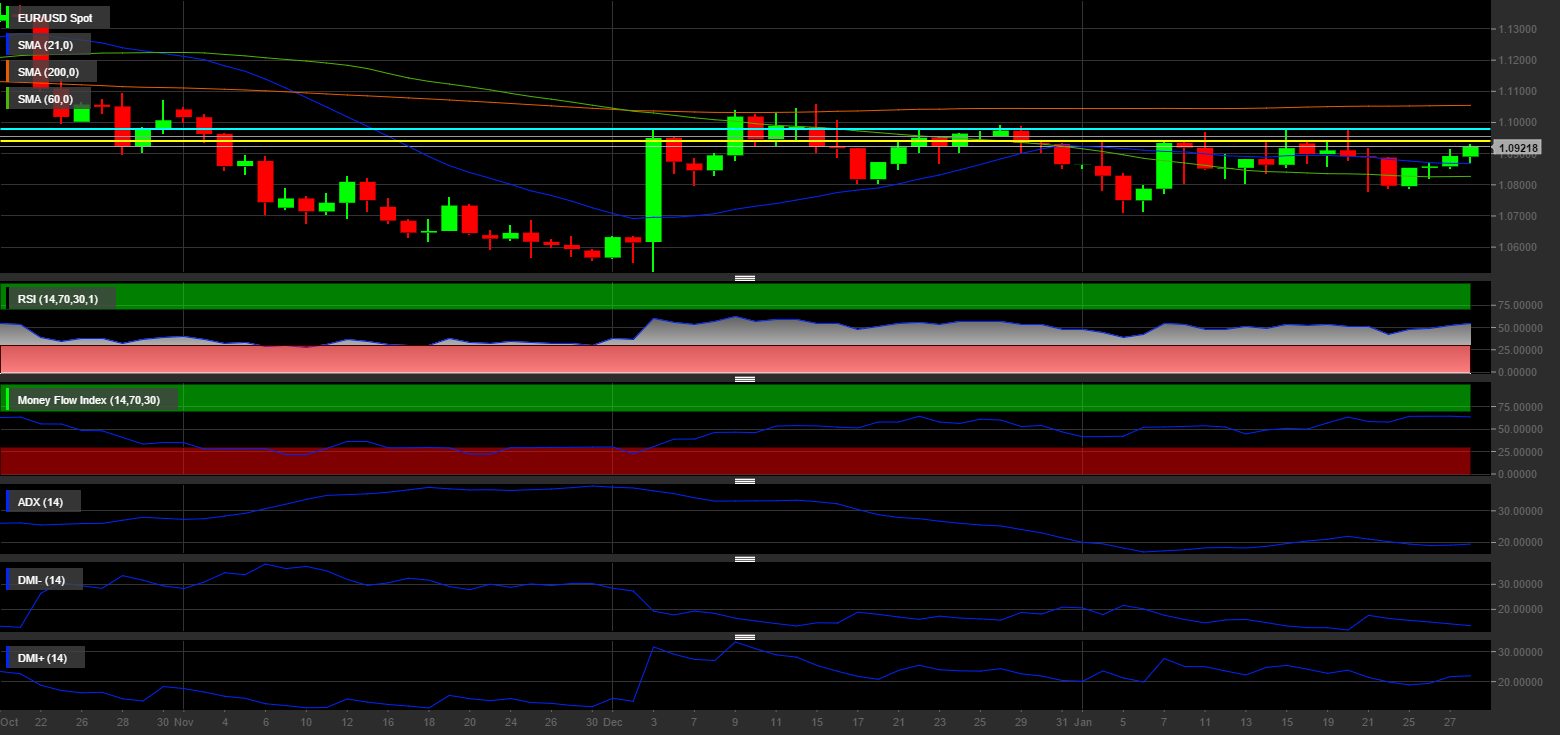The image size is (1560, 735).
Task: Click the green candlestick icon beside EUR/USD Spot
Action: (x=5, y=18)
